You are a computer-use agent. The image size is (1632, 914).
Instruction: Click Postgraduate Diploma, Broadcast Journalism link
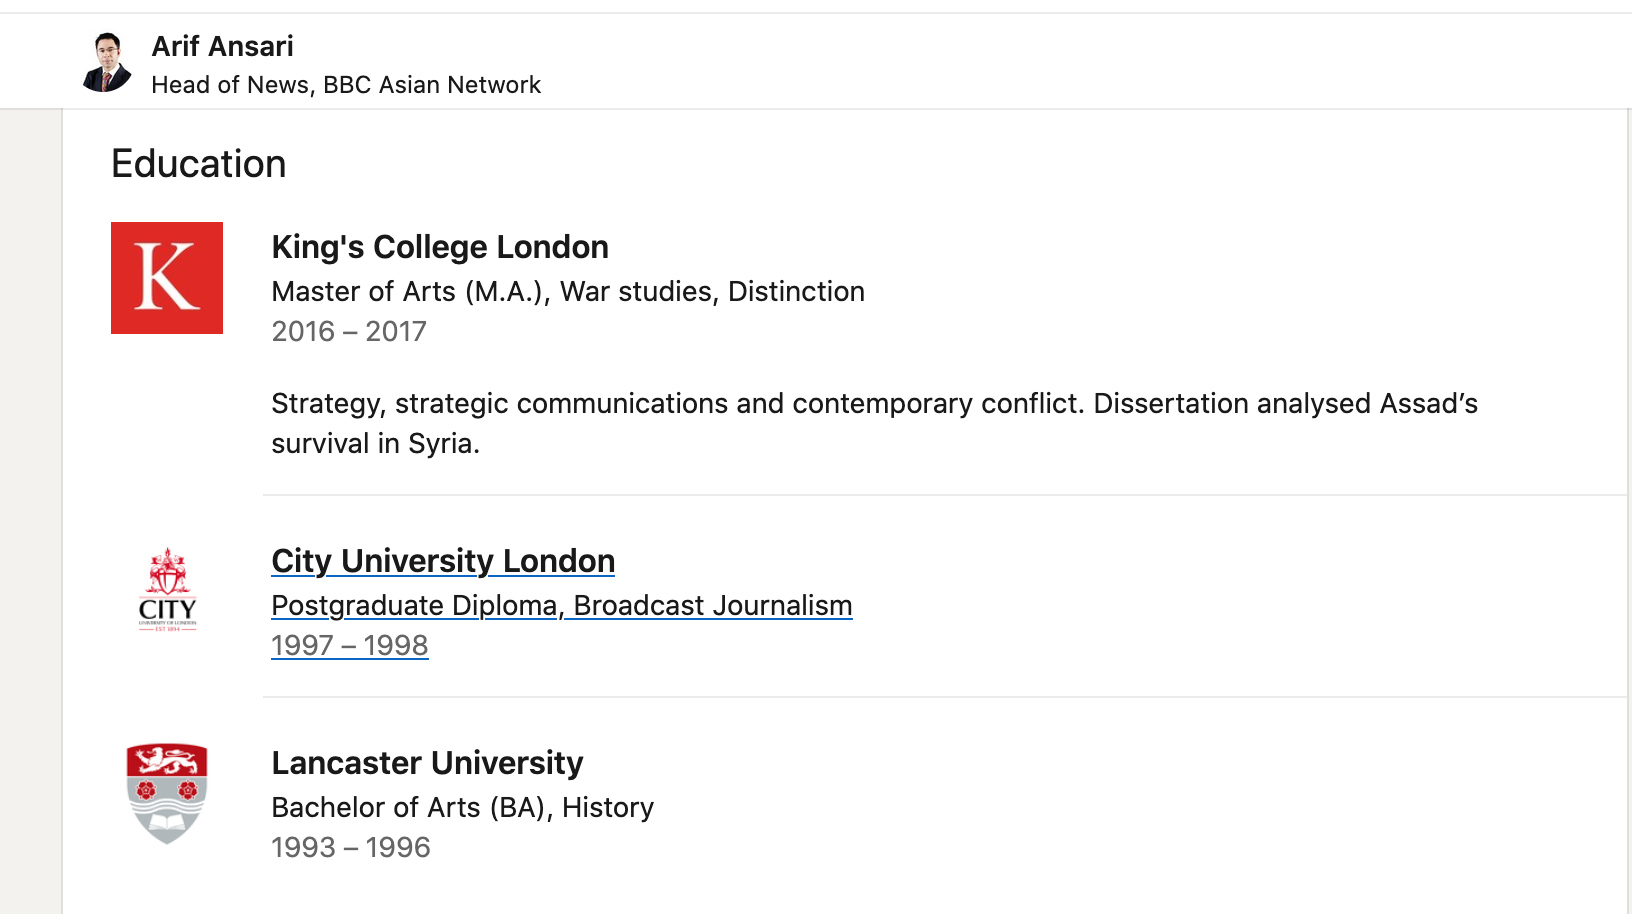(x=562, y=606)
